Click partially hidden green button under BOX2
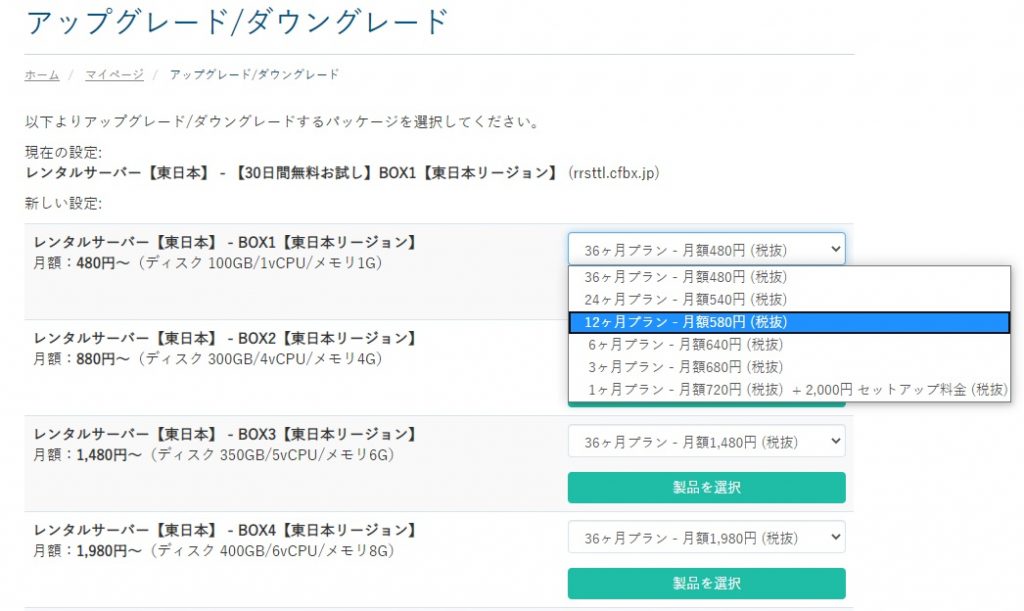Viewport: 1024px width, 611px height. [706, 403]
